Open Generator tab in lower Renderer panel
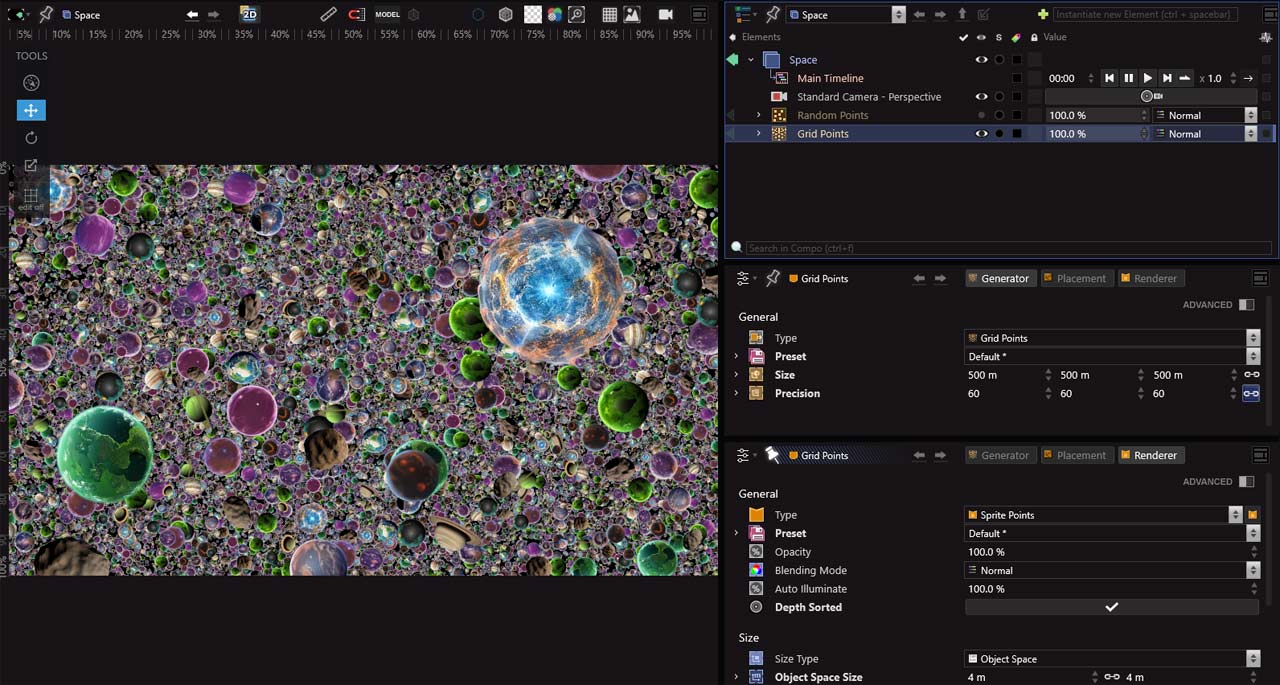 (x=998, y=456)
